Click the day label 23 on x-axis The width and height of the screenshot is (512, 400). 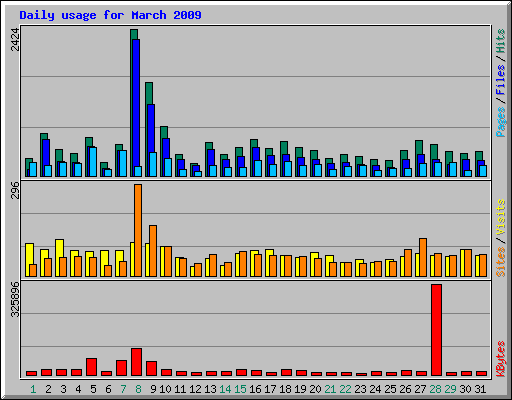click(360, 389)
